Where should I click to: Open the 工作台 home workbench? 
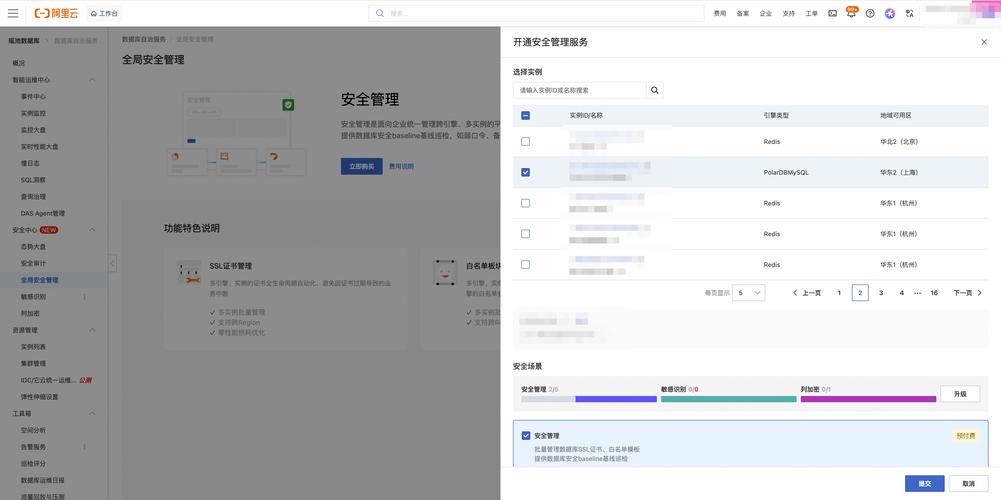click(x=103, y=13)
